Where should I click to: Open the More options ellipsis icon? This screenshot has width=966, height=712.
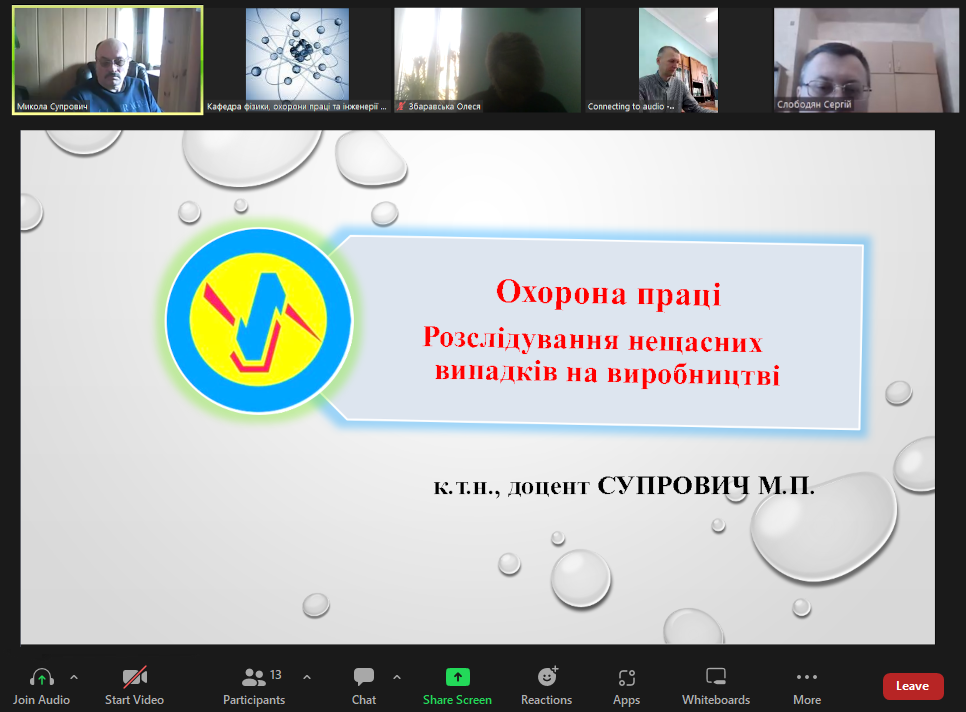point(807,678)
